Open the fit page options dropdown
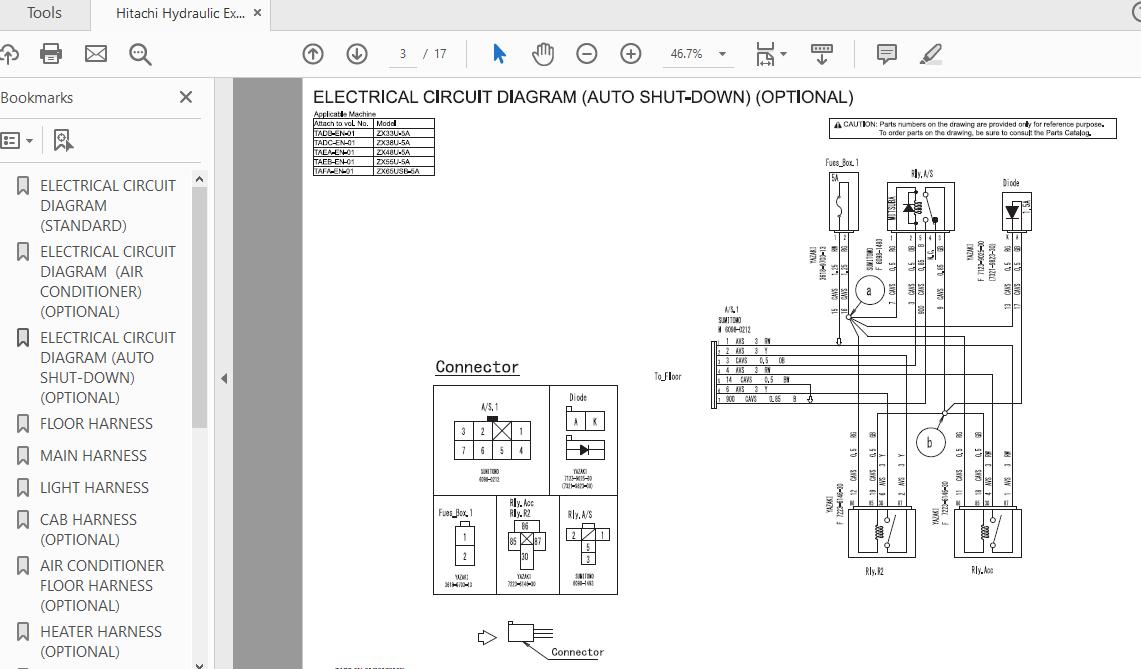This screenshot has width=1141, height=669. (x=783, y=54)
